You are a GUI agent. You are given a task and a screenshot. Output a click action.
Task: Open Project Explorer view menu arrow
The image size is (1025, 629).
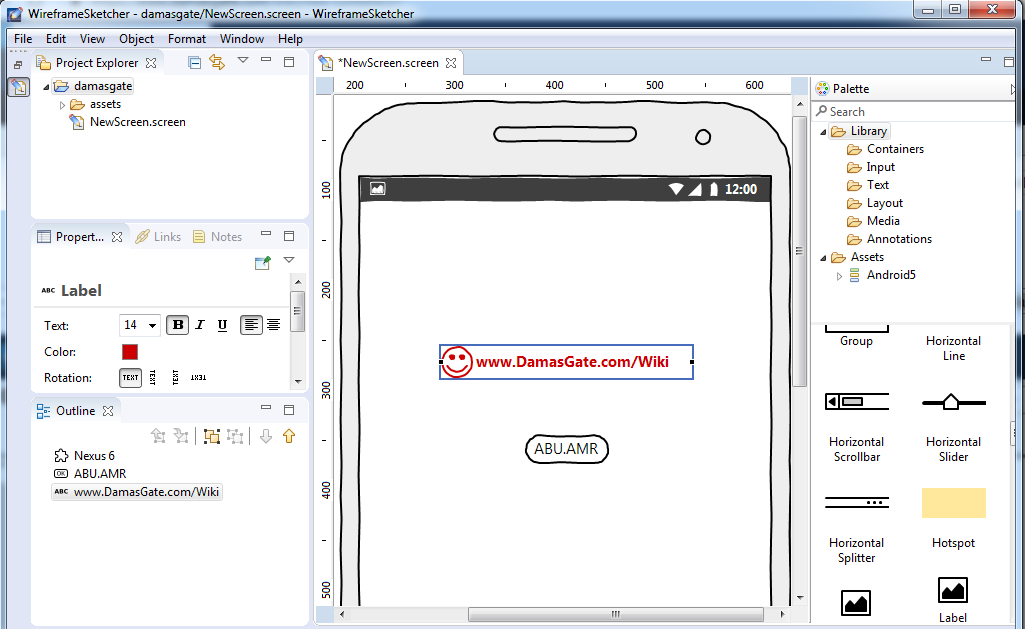point(243,60)
